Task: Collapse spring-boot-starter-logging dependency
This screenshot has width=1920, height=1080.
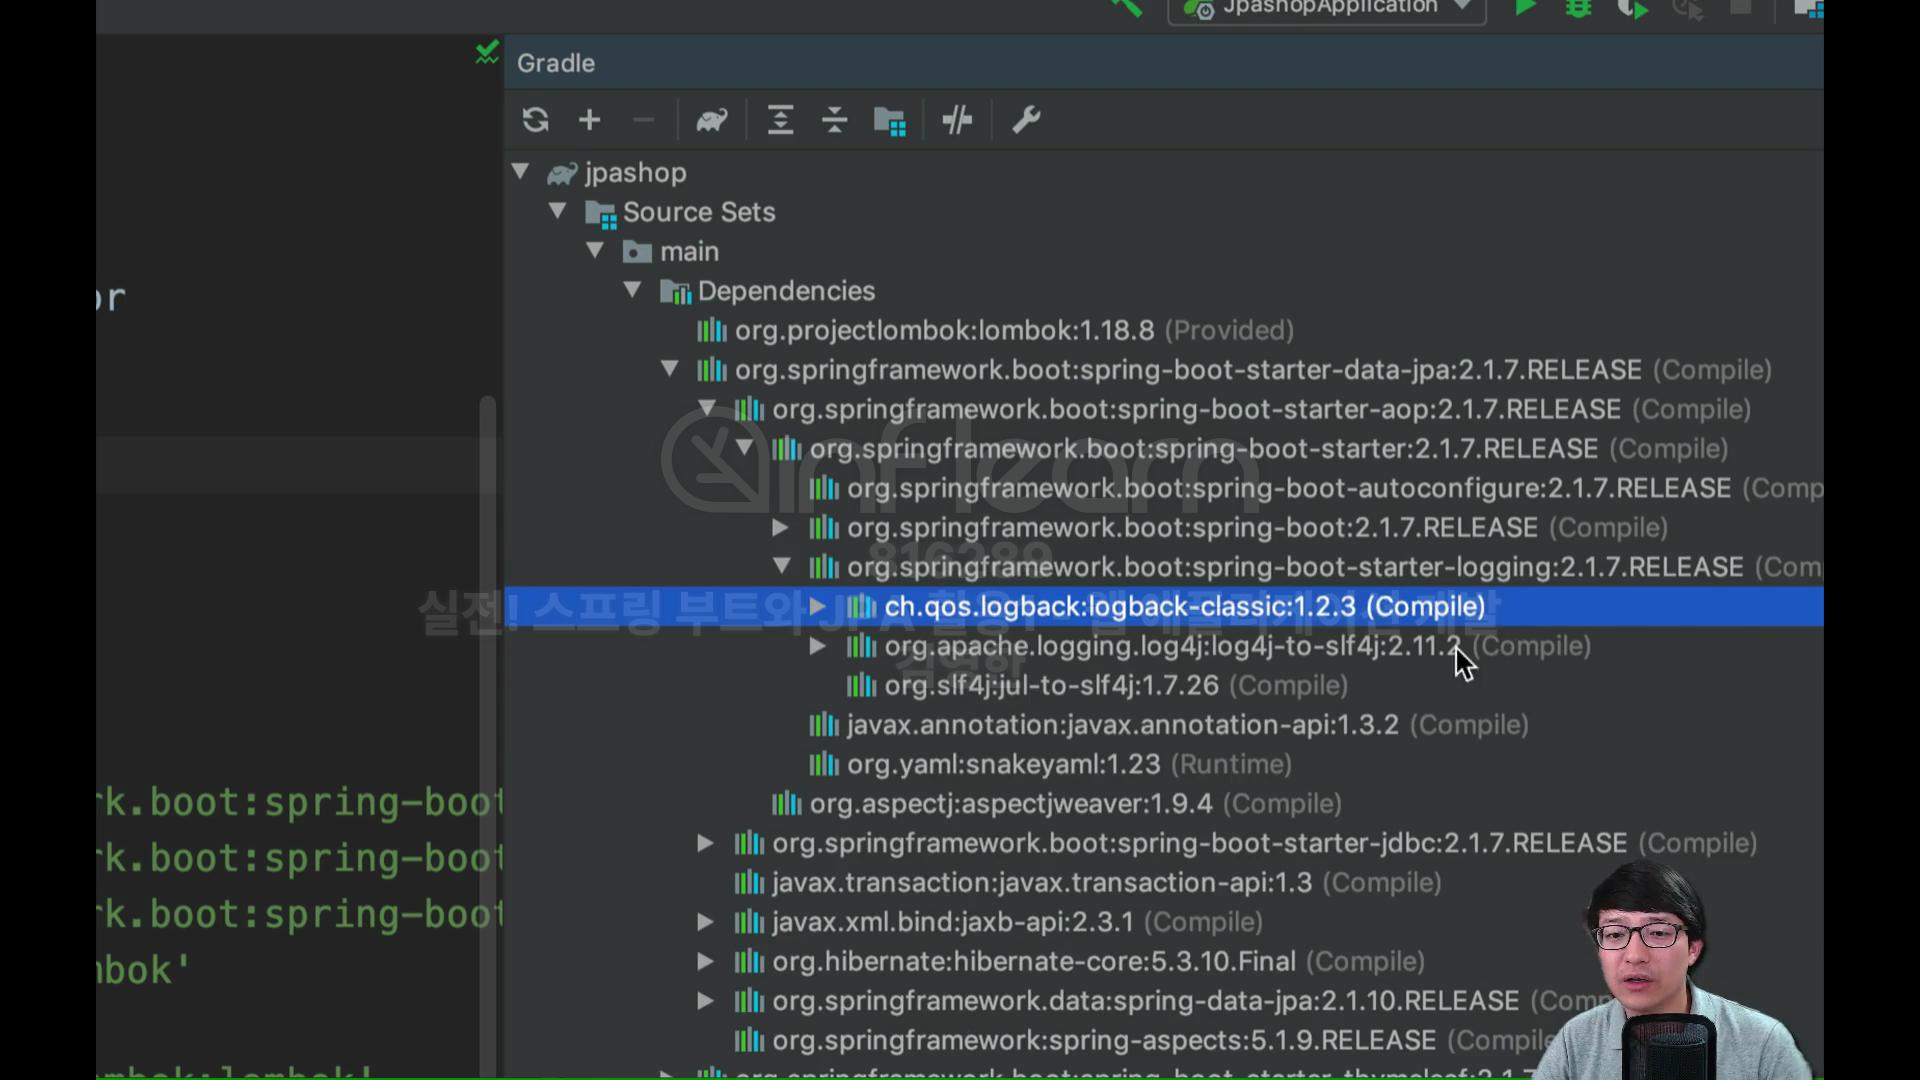Action: click(782, 566)
